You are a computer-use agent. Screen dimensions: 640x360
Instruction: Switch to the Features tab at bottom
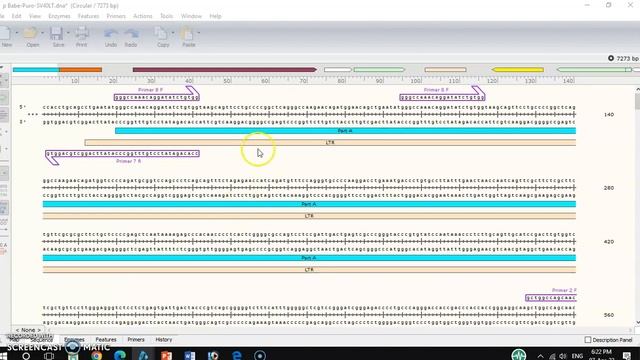106,340
